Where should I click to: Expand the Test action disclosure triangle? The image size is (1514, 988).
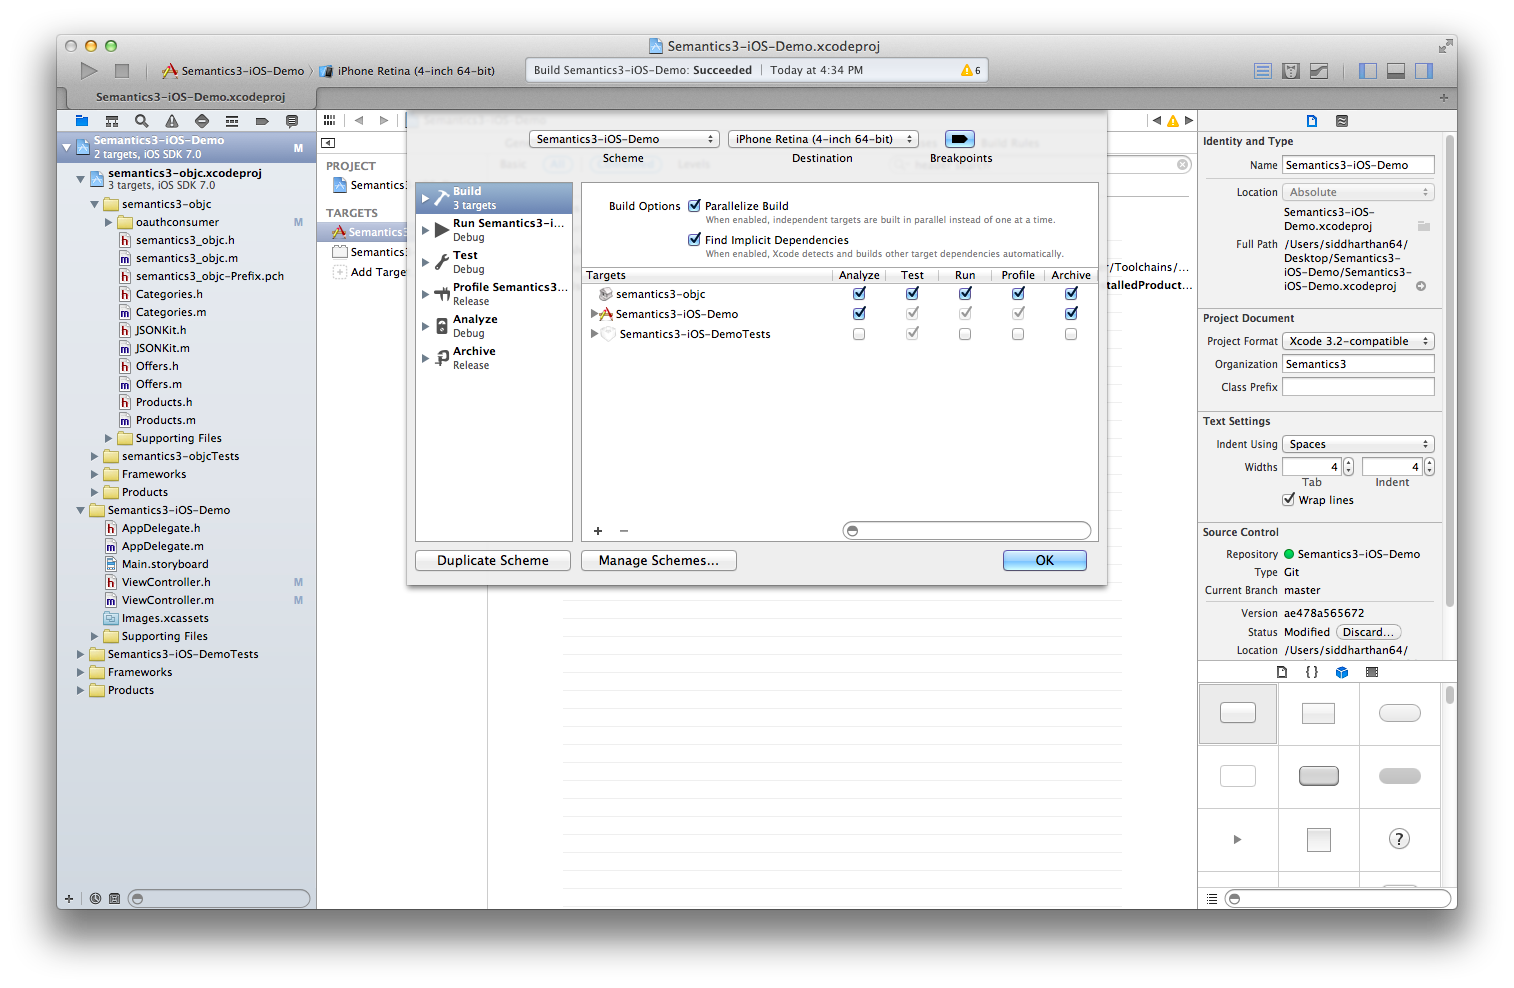(426, 262)
